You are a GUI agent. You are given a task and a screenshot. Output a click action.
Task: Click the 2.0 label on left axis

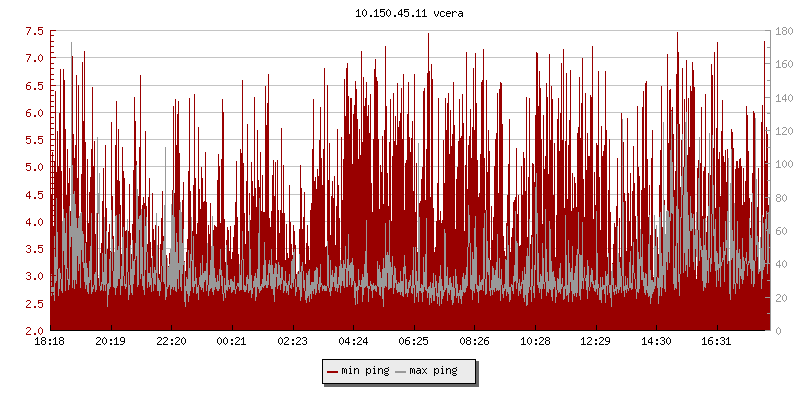tap(33, 331)
